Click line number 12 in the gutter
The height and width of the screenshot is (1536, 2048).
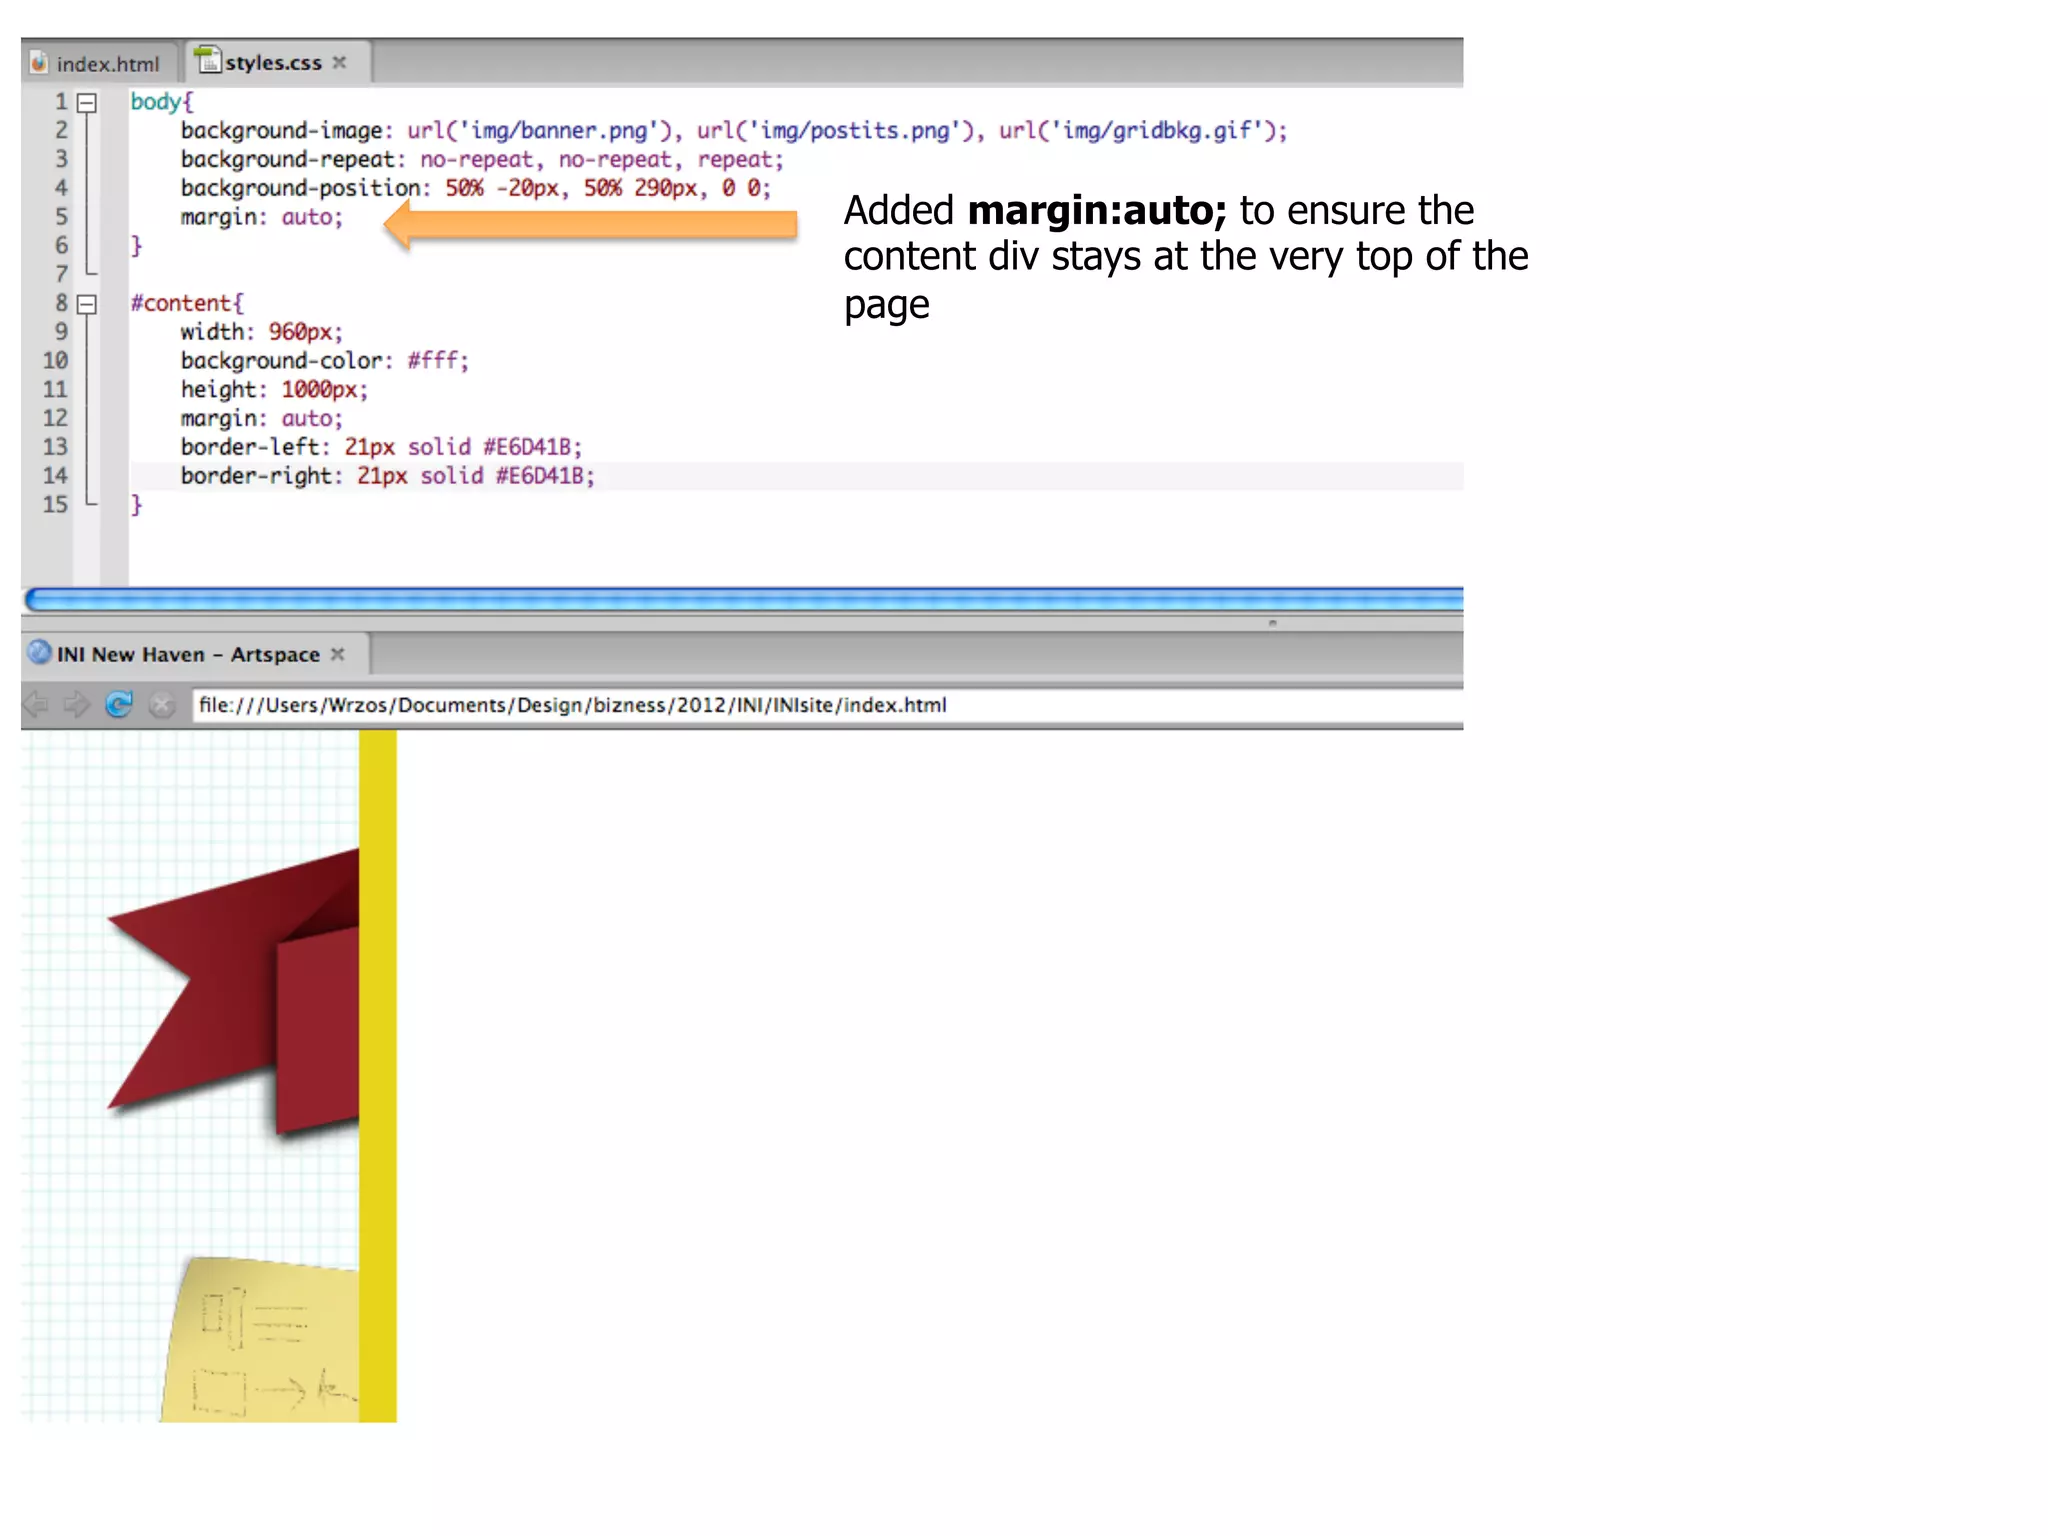coord(55,418)
